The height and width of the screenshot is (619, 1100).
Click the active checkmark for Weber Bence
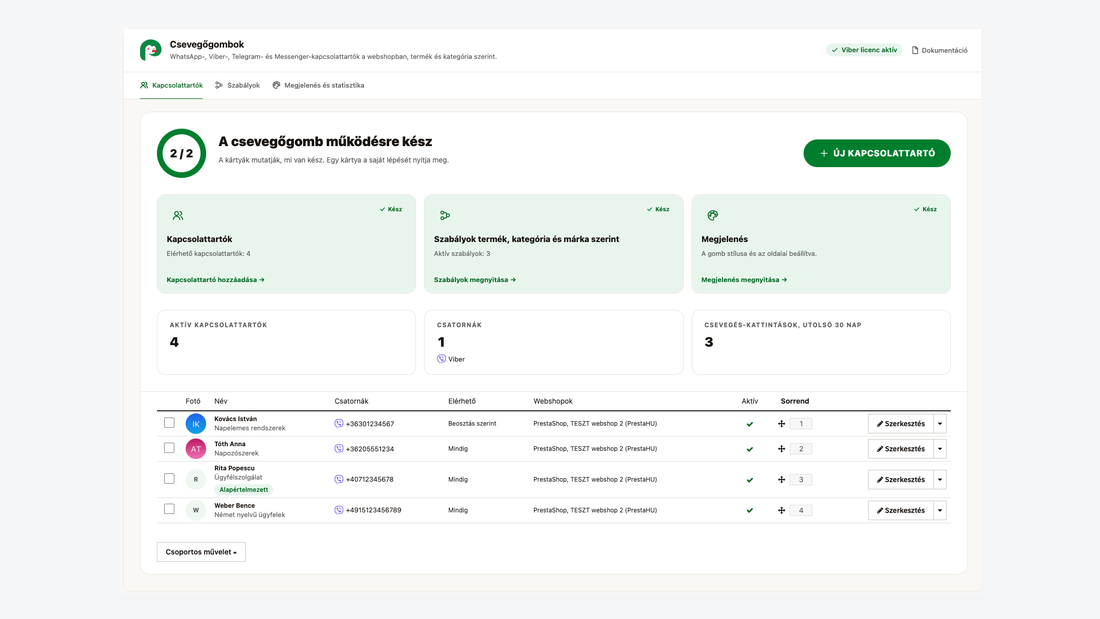click(750, 511)
